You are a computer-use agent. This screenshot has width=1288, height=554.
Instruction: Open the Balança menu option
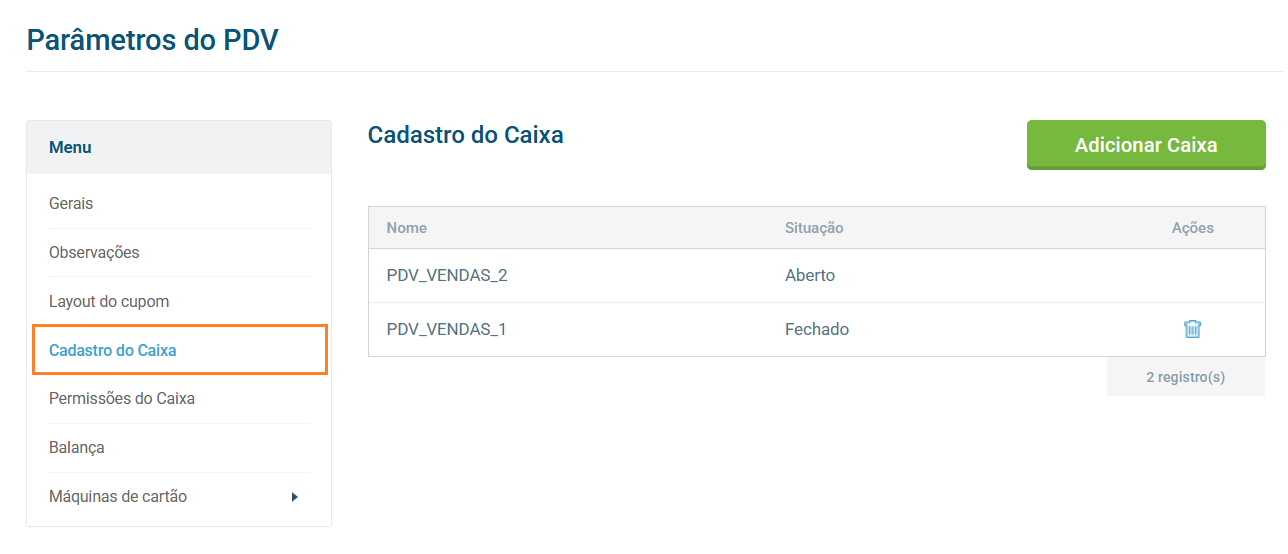[x=77, y=447]
